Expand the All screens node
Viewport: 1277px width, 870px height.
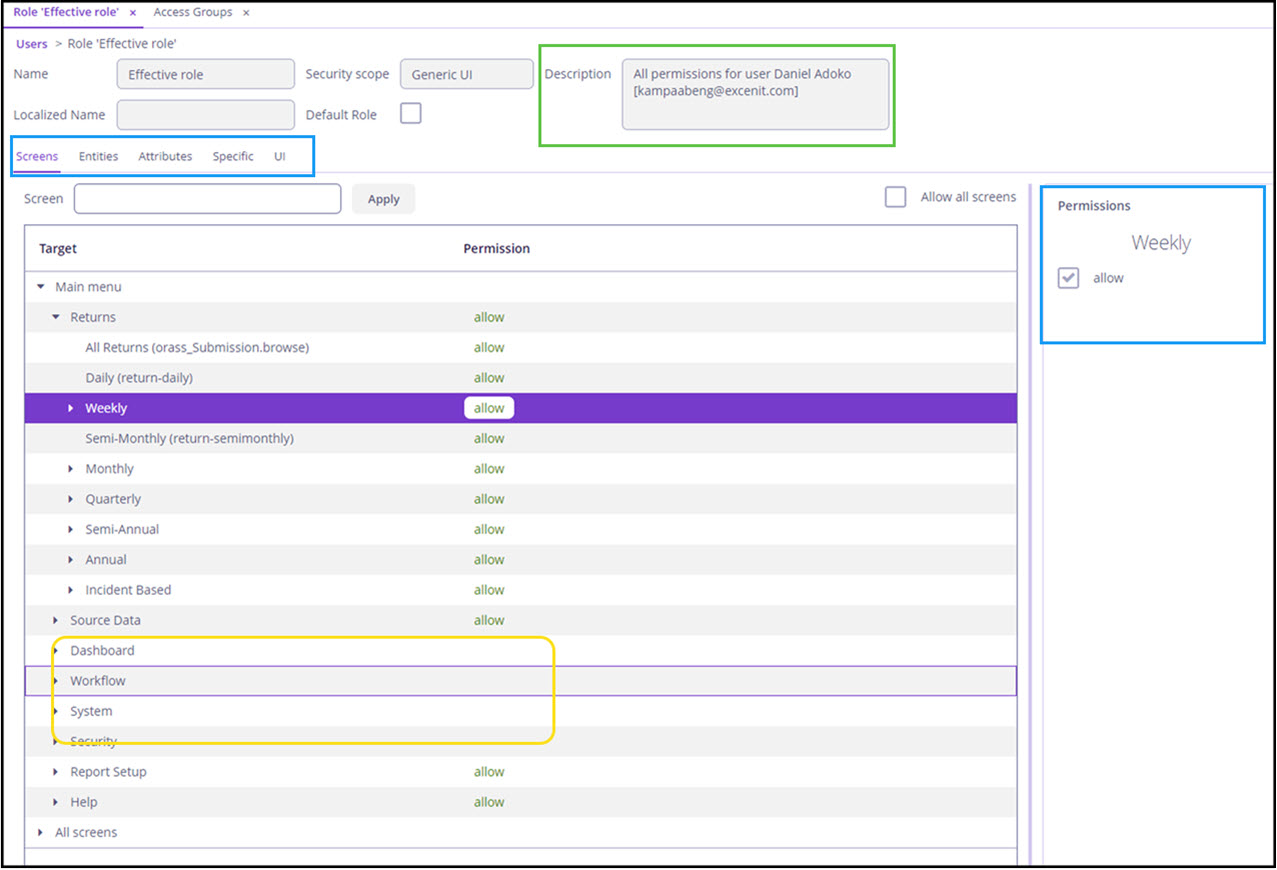41,833
